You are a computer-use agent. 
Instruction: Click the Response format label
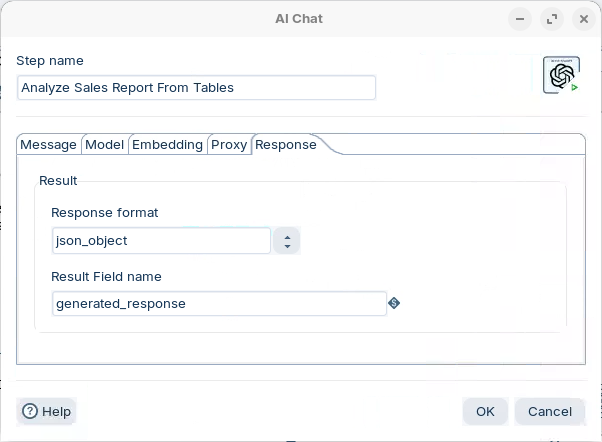[105, 212]
